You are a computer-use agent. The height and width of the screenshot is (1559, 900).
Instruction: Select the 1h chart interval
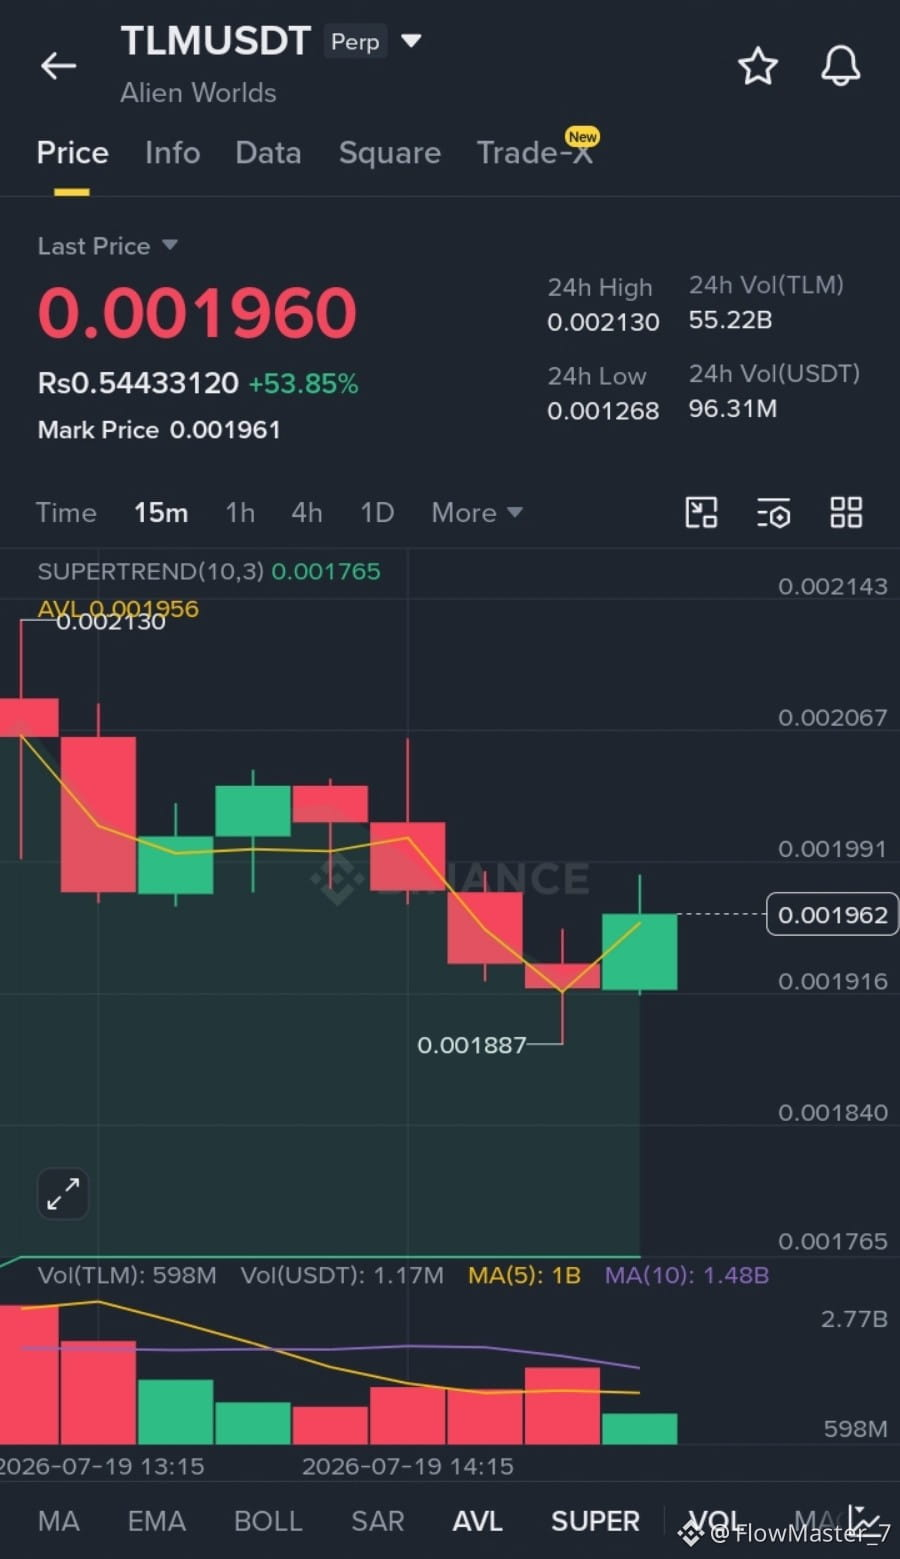(240, 512)
